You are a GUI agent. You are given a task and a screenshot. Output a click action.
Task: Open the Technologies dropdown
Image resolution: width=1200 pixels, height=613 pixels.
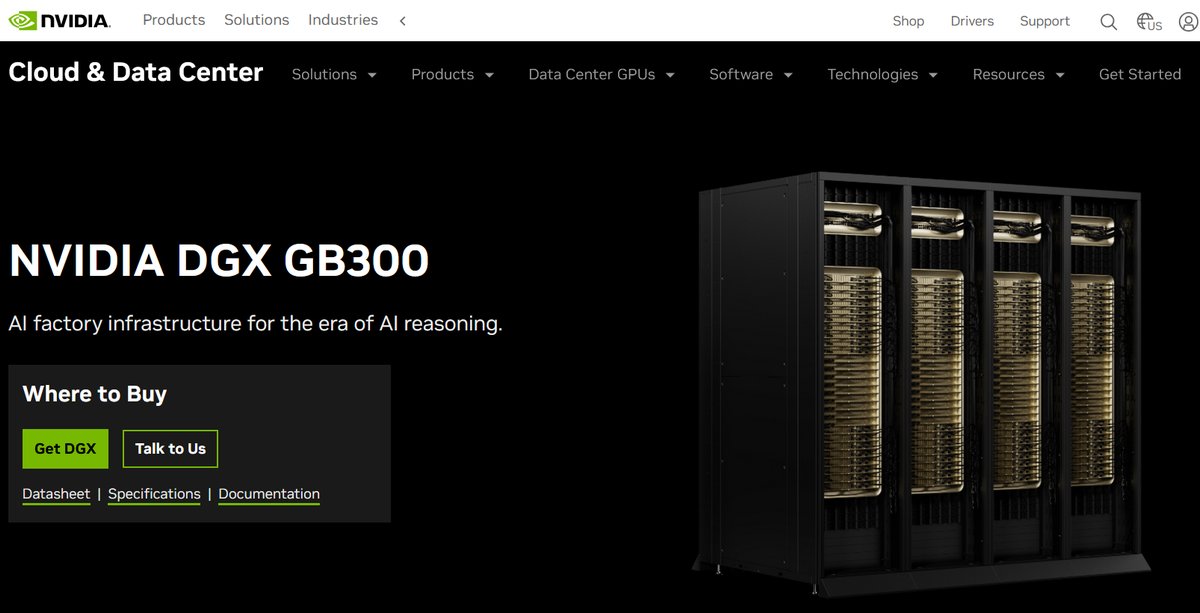(882, 74)
